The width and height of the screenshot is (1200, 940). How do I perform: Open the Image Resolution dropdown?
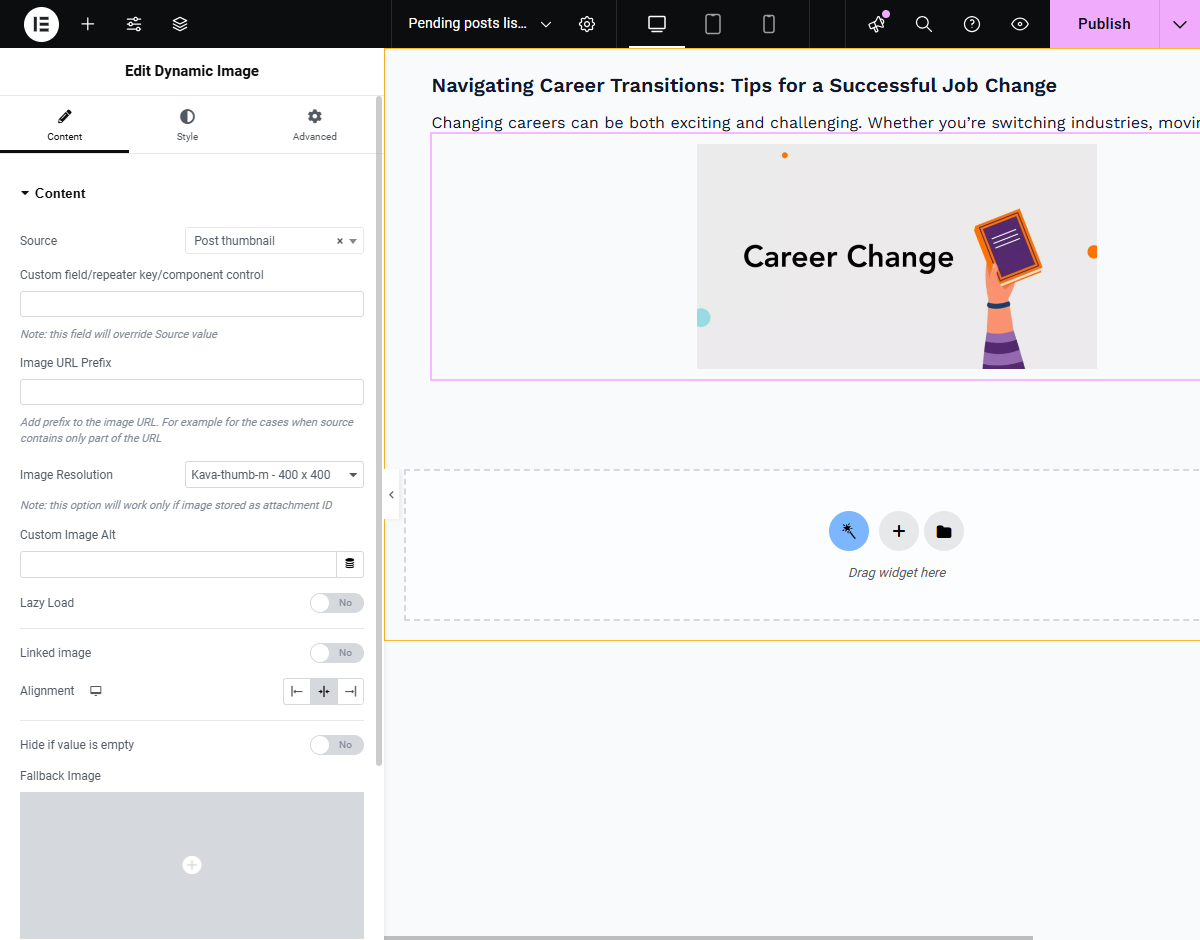pyautogui.click(x=274, y=475)
